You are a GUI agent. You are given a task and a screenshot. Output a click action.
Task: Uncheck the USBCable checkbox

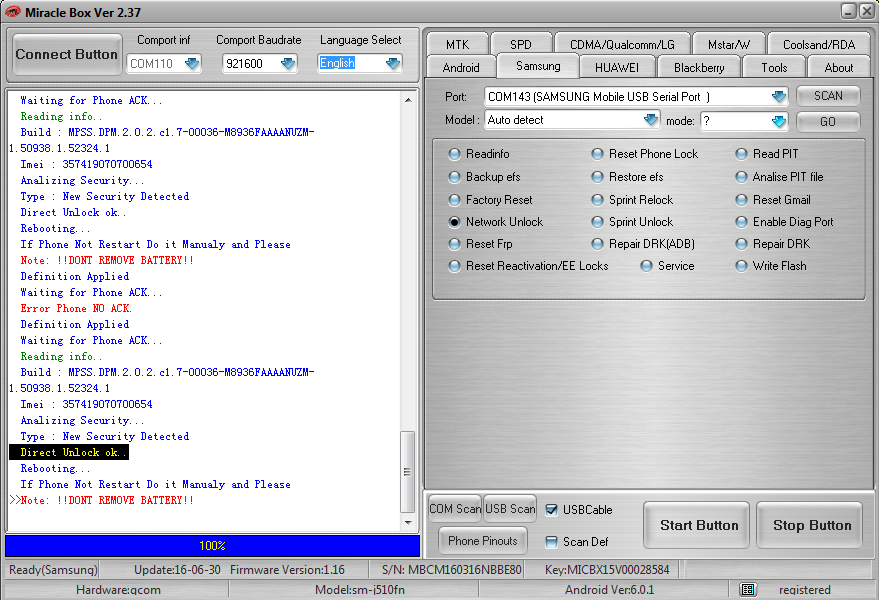(x=552, y=510)
